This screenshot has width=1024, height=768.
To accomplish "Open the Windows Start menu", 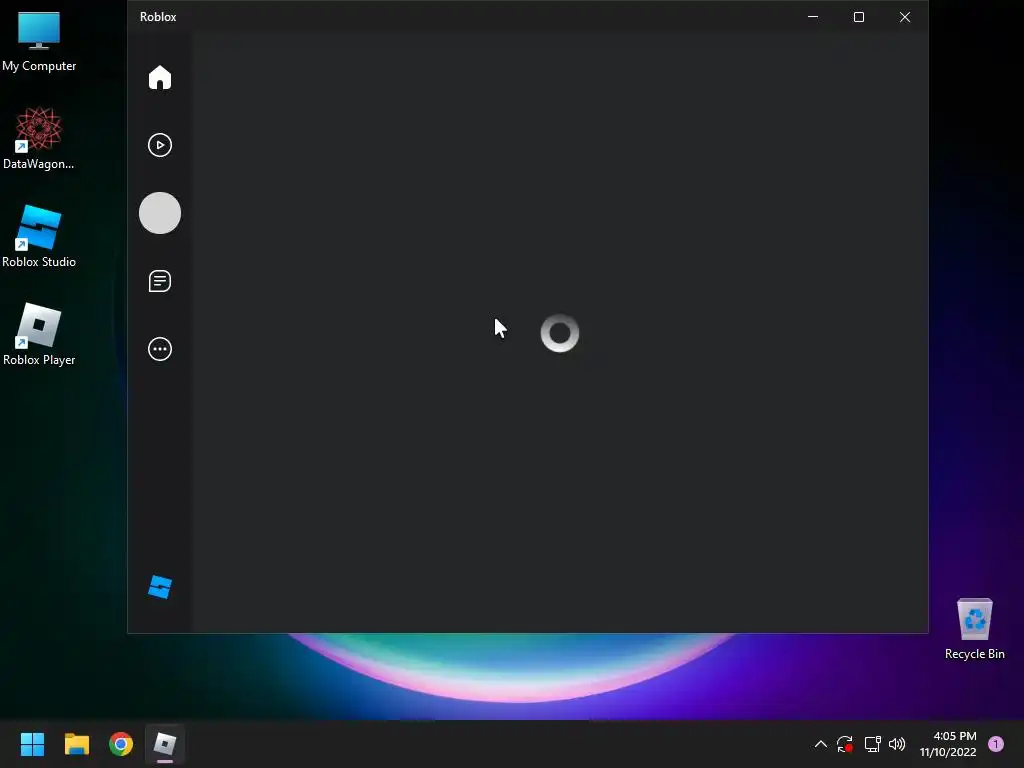I will [x=32, y=744].
